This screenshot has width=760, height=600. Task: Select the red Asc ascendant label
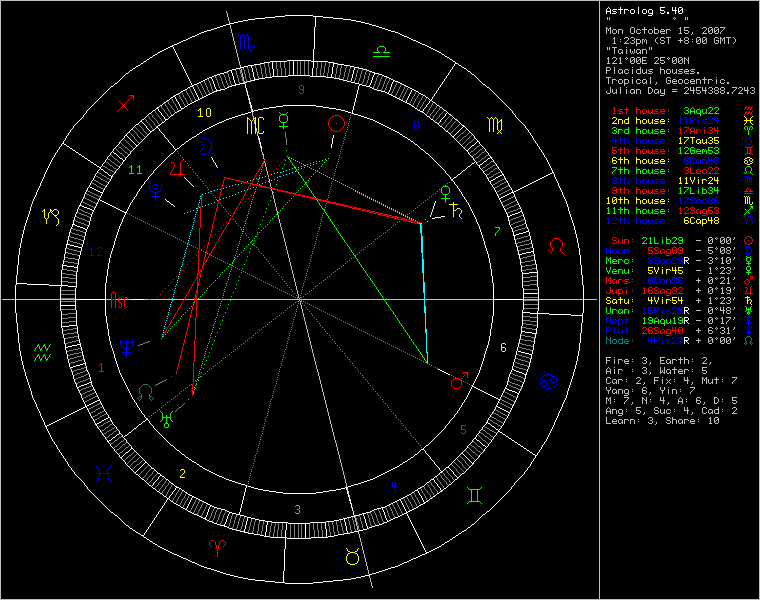tap(119, 299)
